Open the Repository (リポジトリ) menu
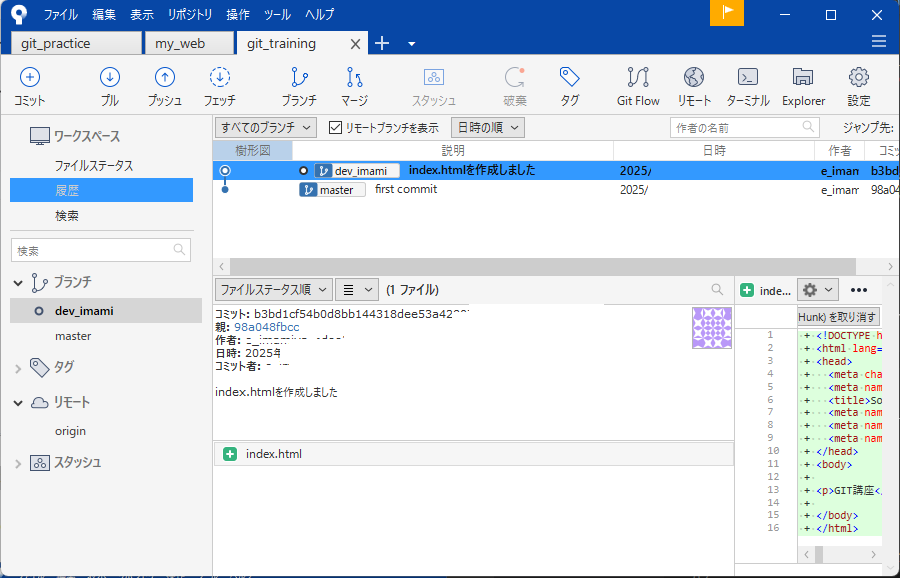The height and width of the screenshot is (578, 900). point(190,15)
